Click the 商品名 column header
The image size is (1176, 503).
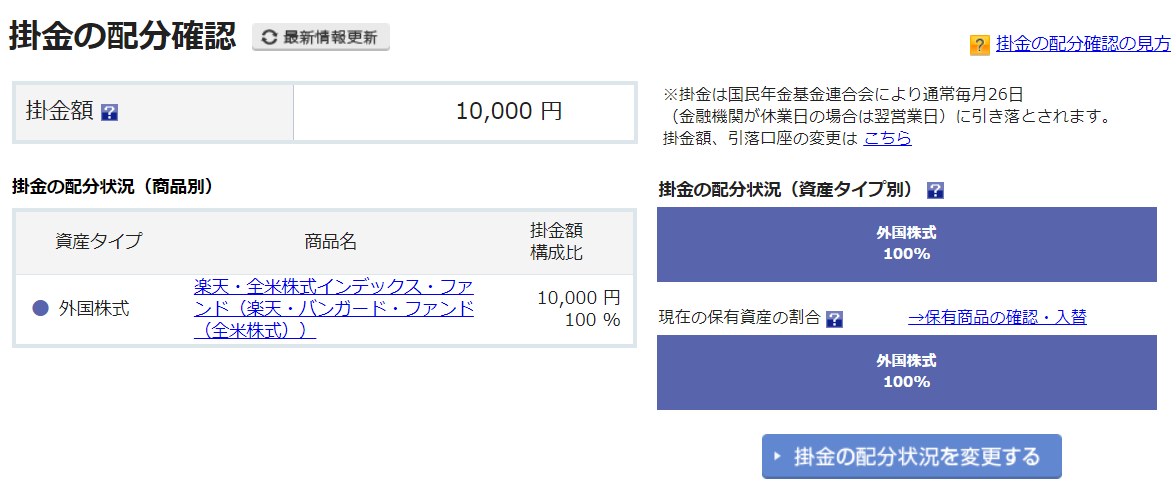click(330, 241)
